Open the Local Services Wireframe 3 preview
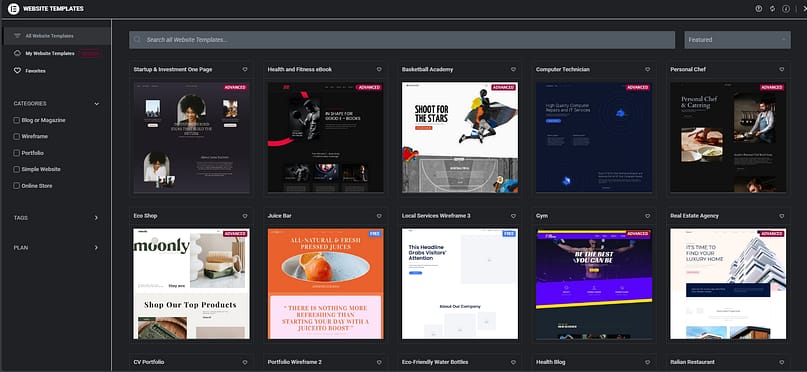807x372 pixels. click(x=460, y=284)
